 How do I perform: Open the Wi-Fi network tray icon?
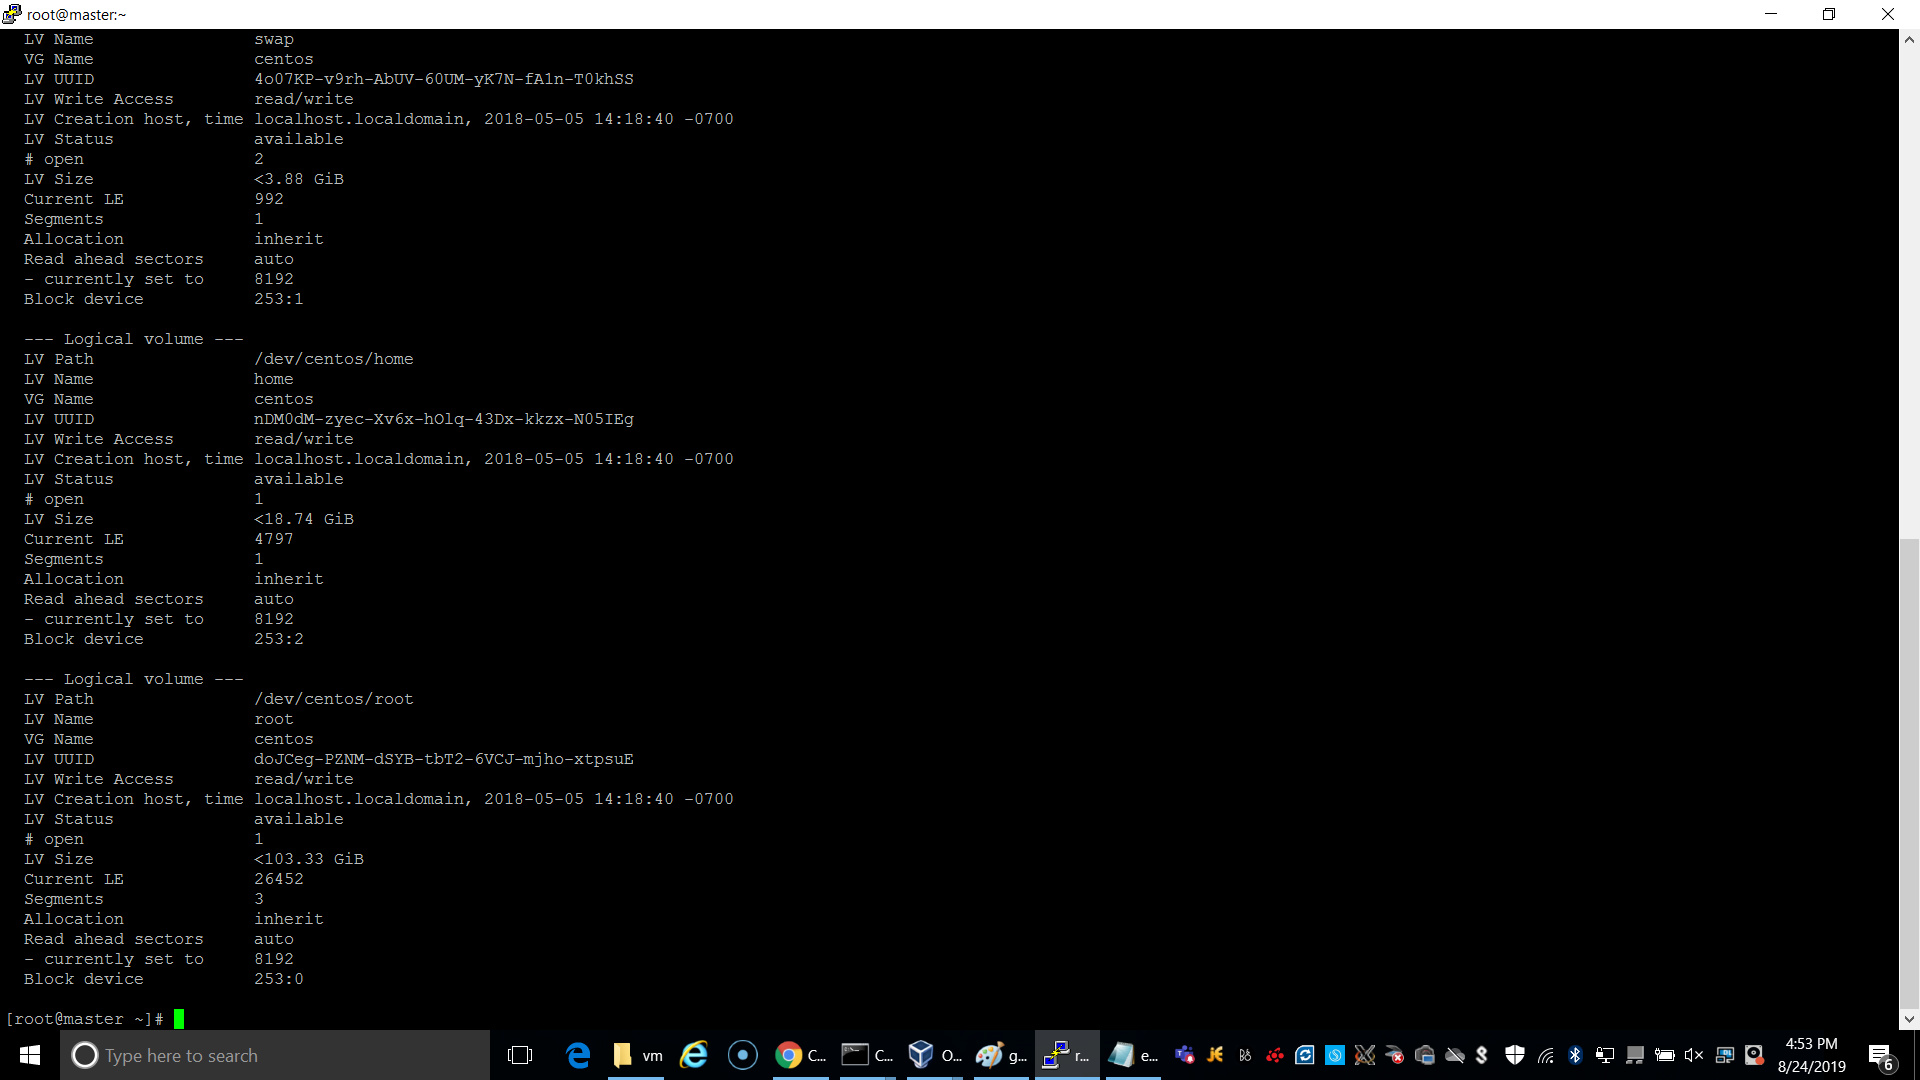[x=1545, y=1055]
